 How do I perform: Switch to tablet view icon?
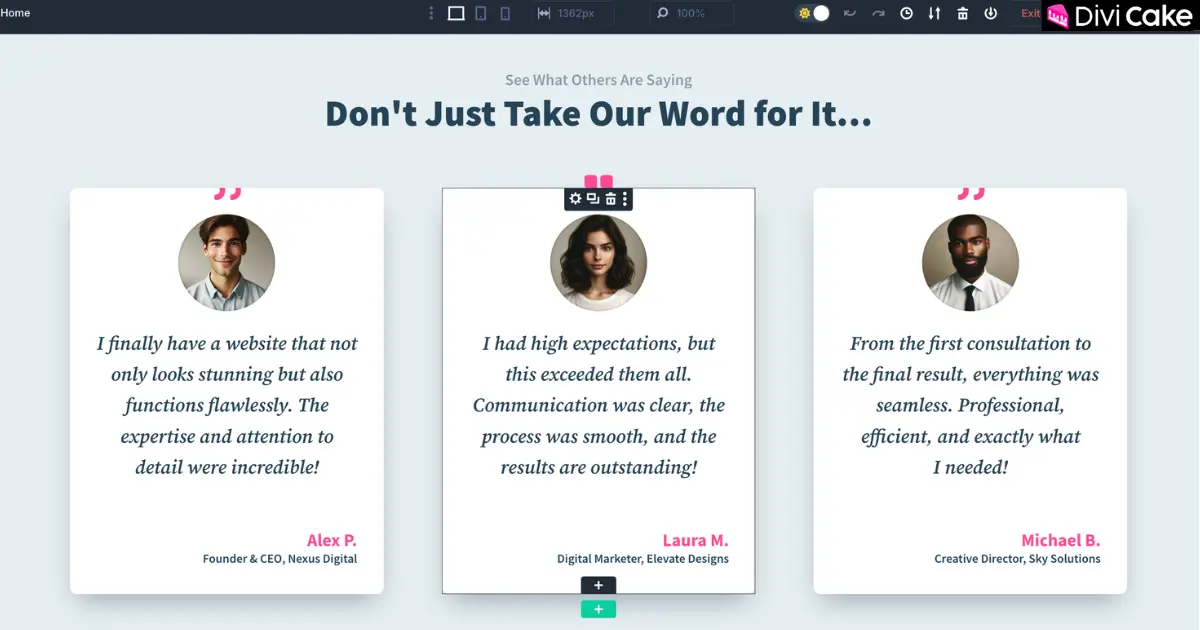(x=481, y=13)
